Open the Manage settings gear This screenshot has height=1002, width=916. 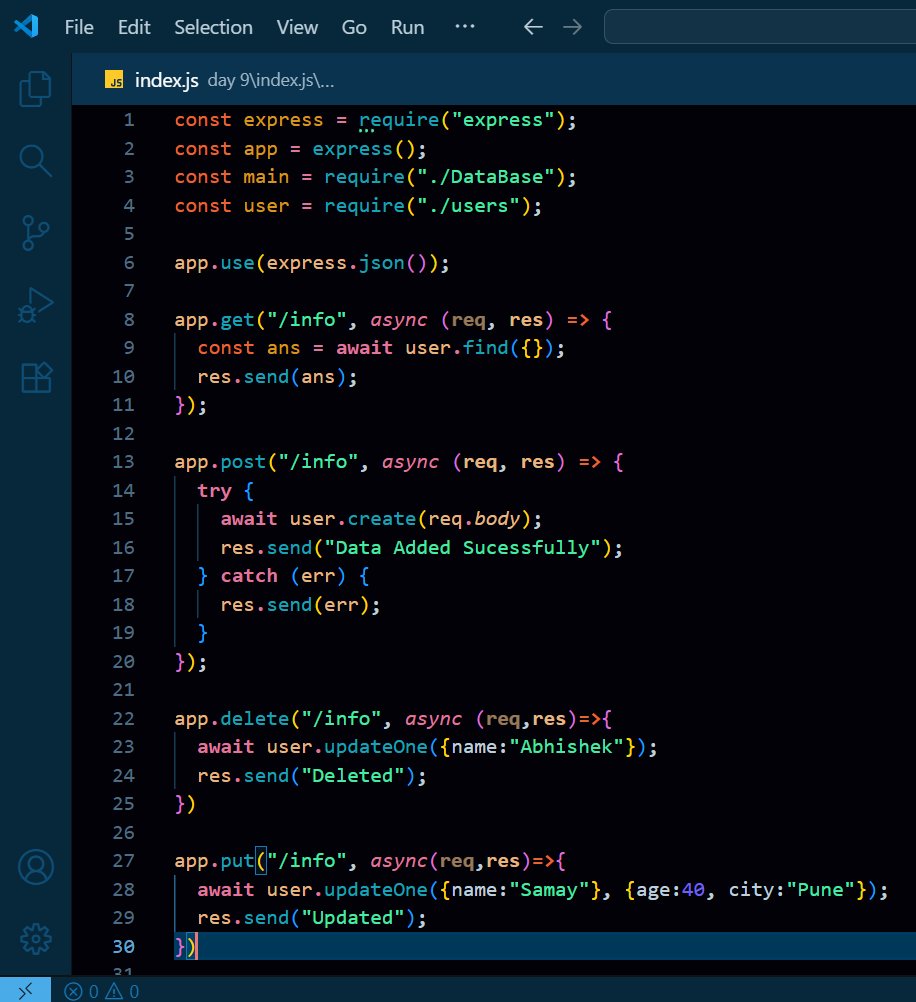click(36, 938)
